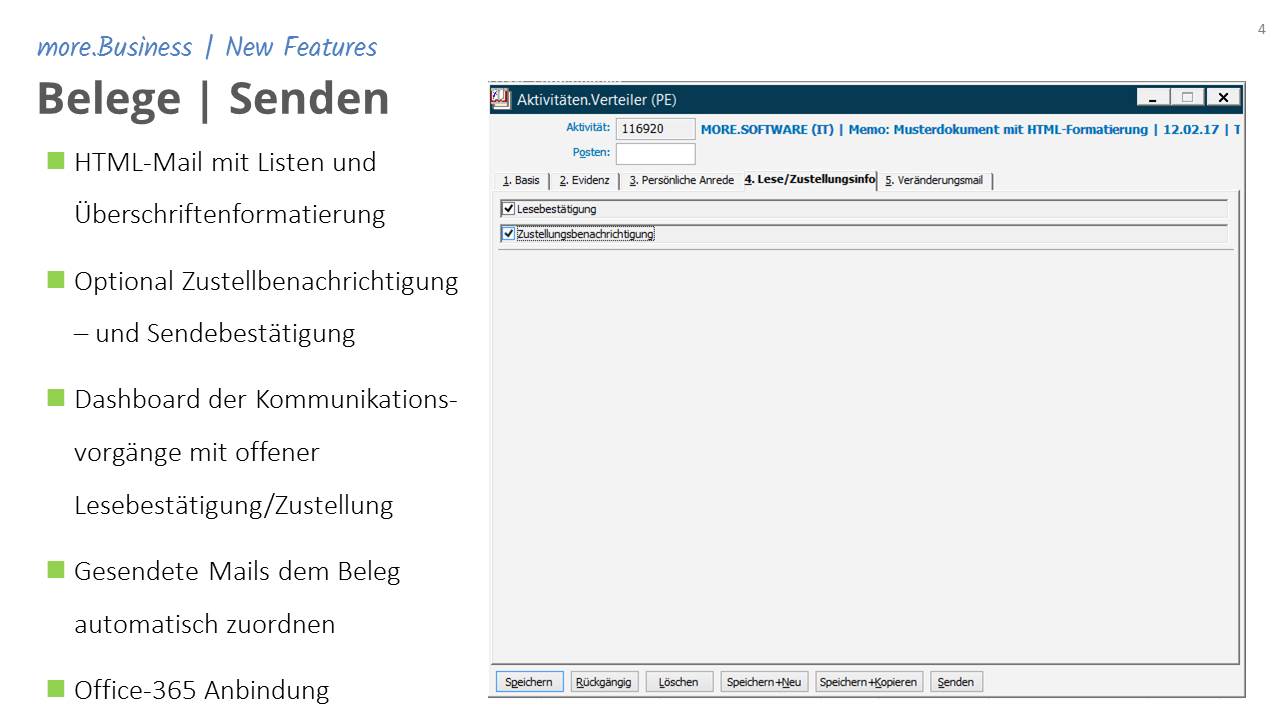Image resolution: width=1279 pixels, height=720 pixels.
Task: Close the Aktivitäten.Verteiler window
Action: tap(1223, 98)
